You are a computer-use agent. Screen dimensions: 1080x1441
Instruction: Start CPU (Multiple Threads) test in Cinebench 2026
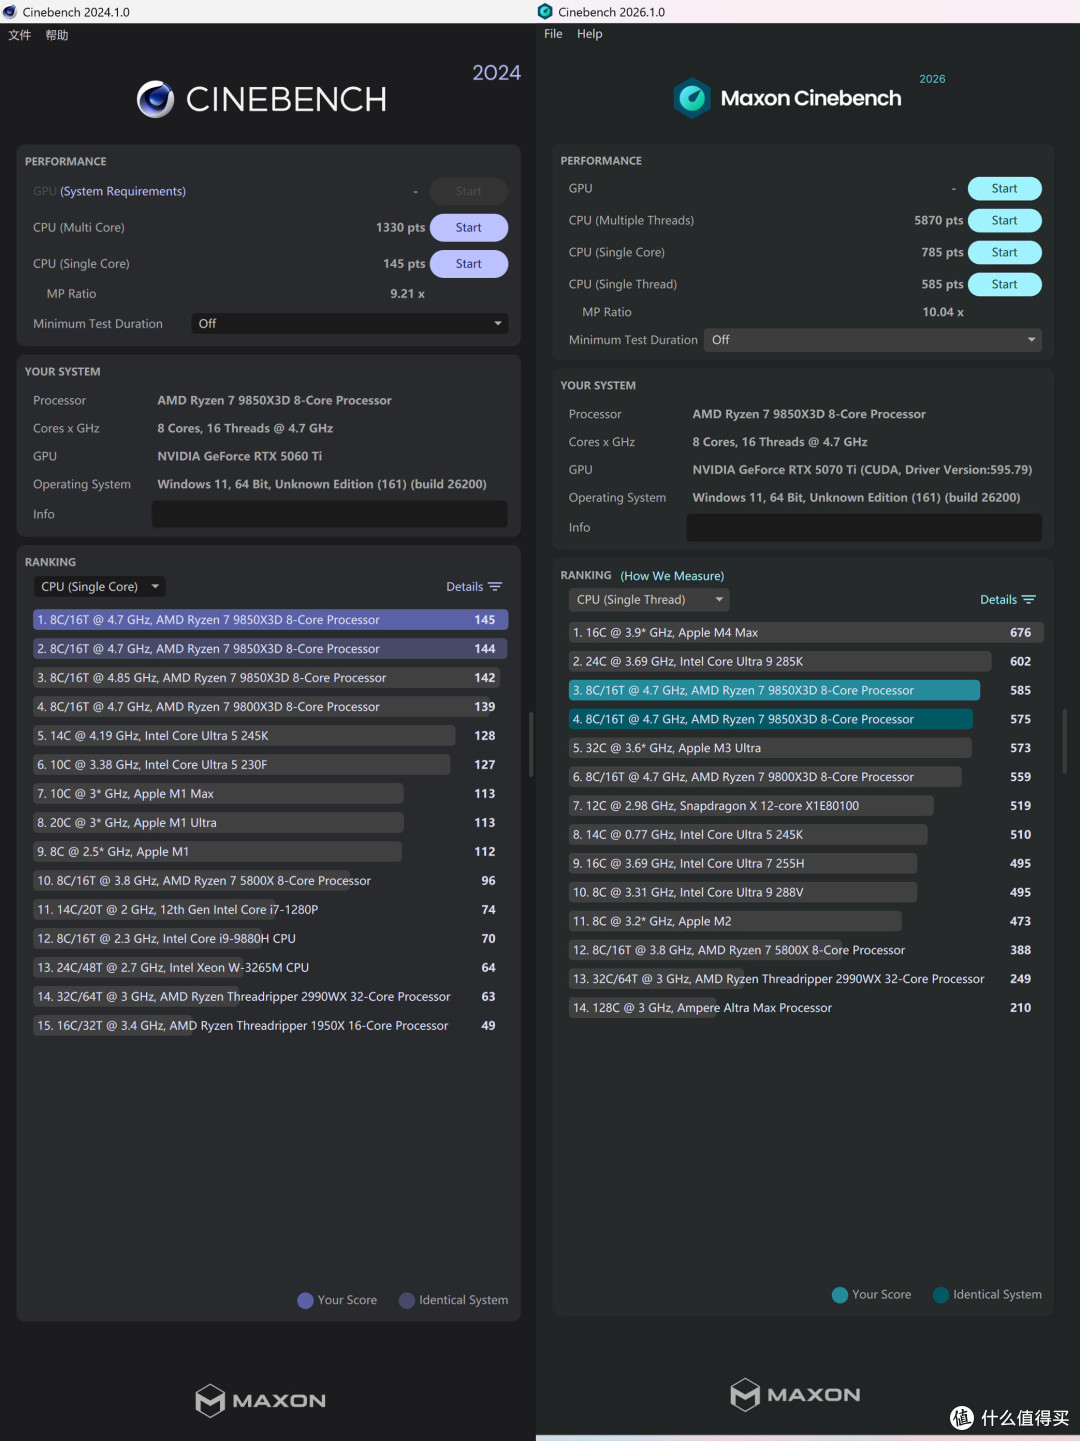pos(1005,221)
